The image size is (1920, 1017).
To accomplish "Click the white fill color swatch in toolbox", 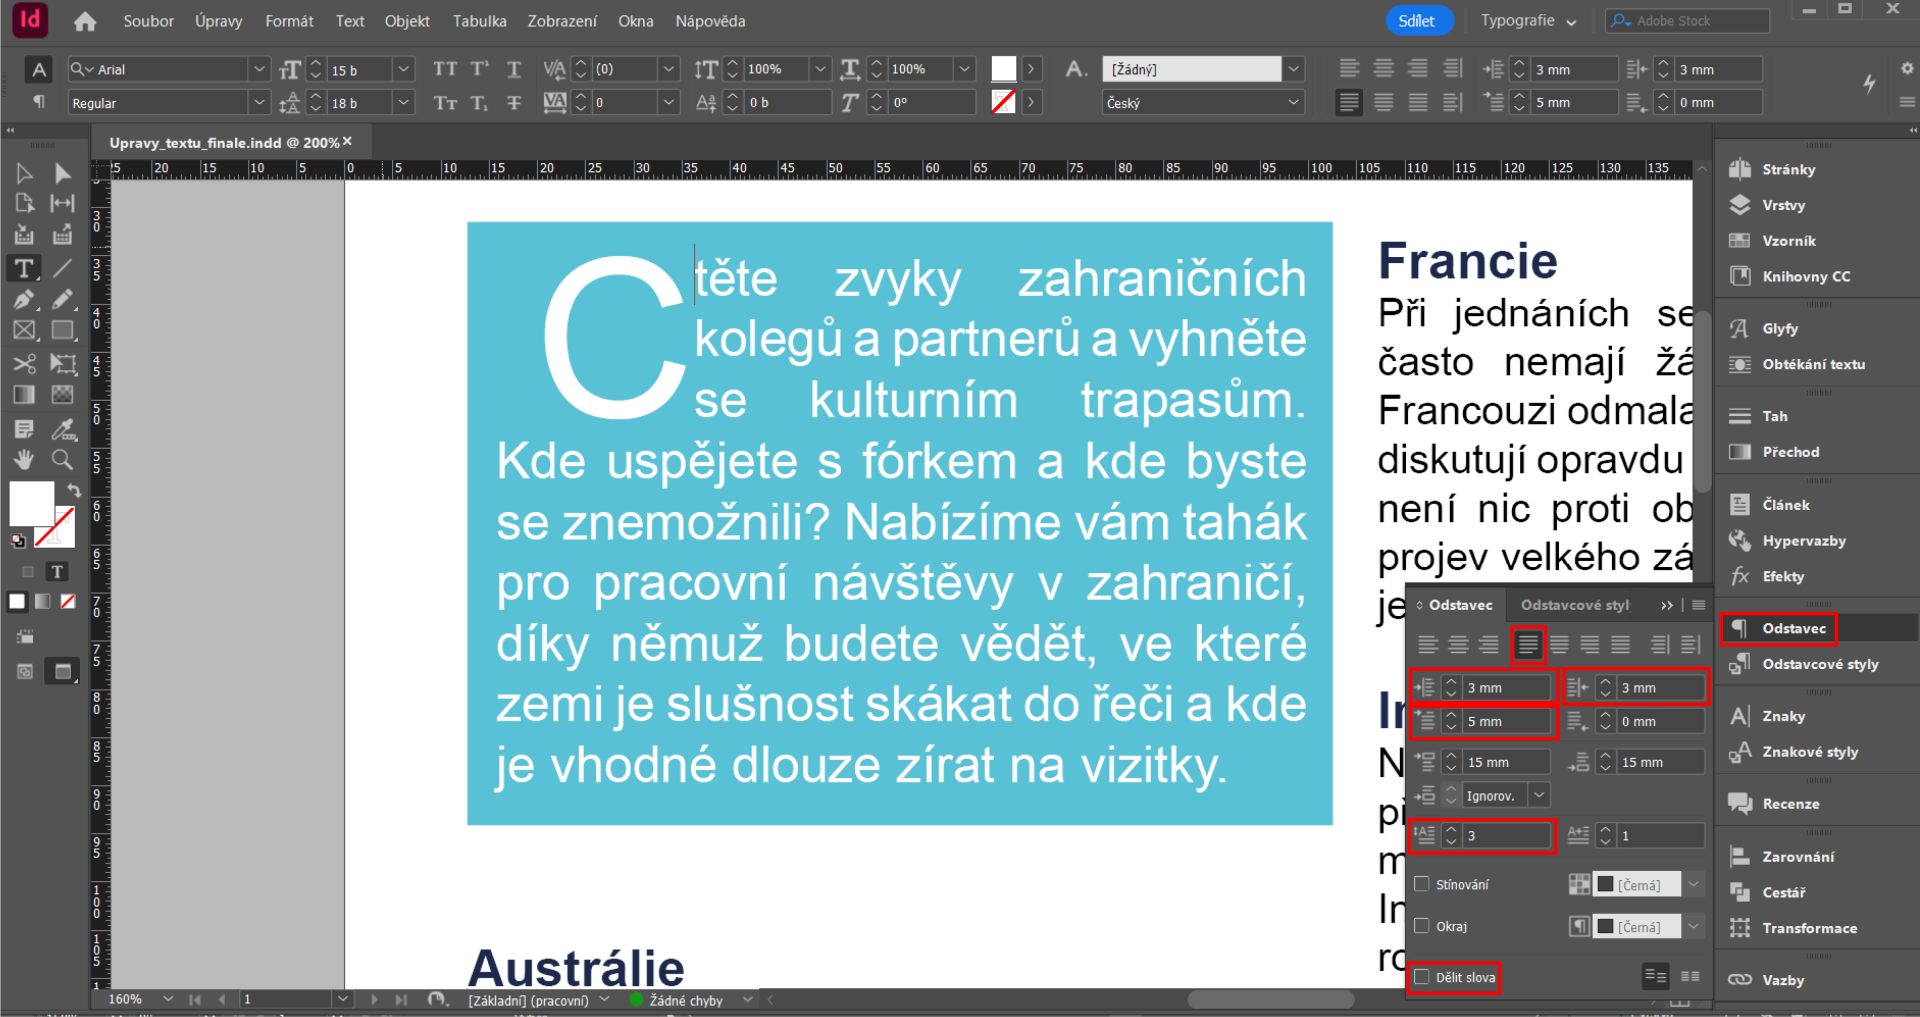I will [30, 502].
